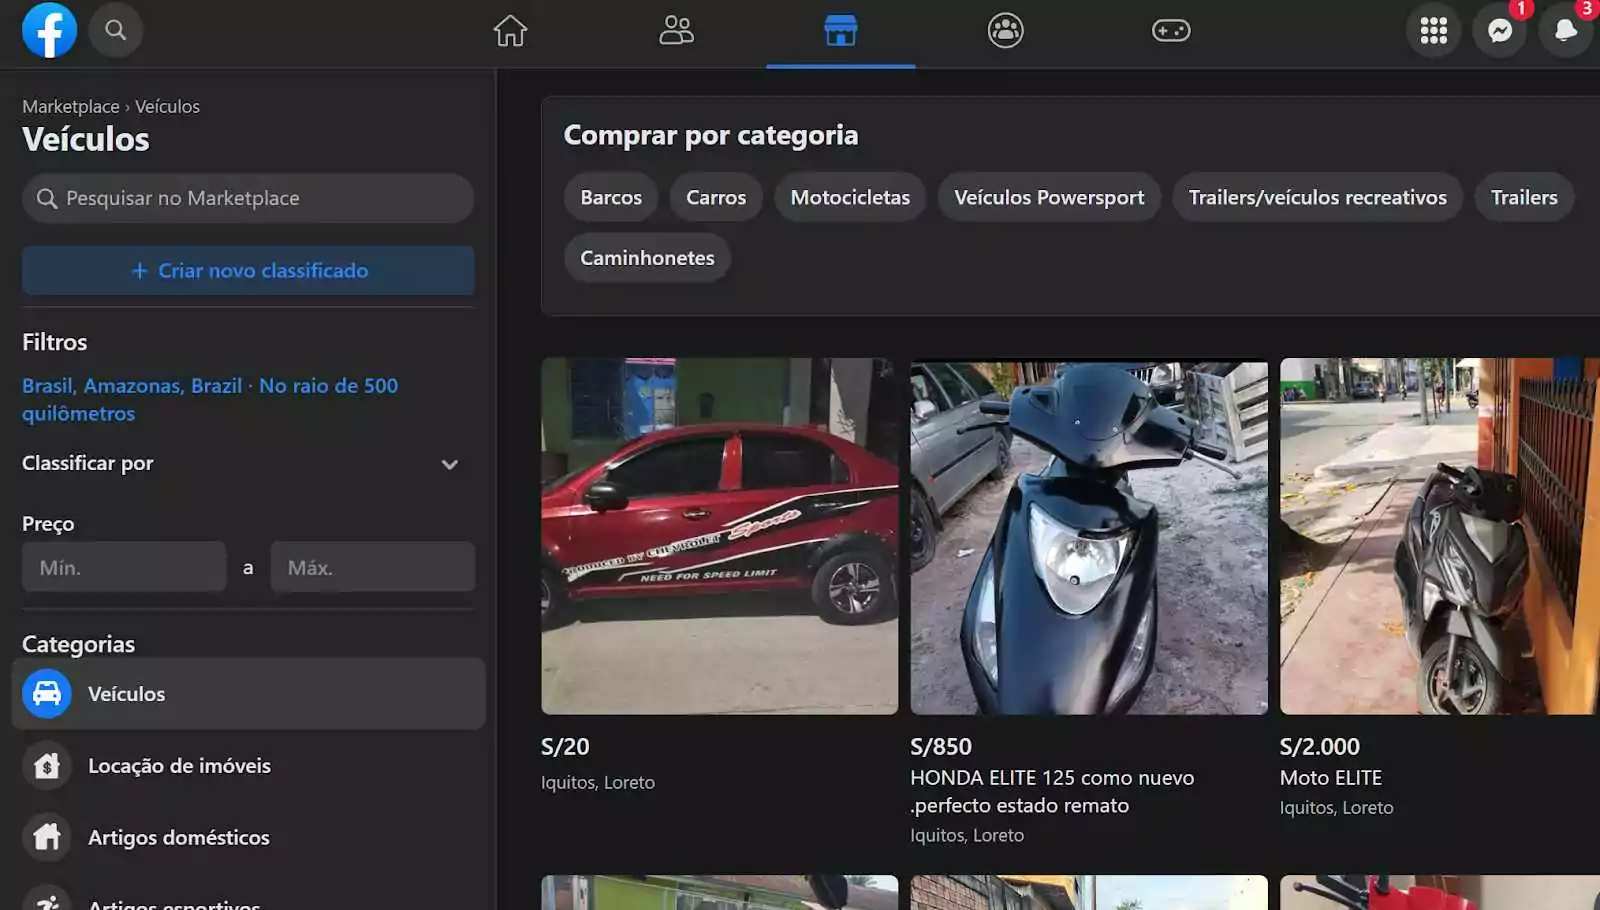
Task: Click the S/850 price
Action: 941,746
